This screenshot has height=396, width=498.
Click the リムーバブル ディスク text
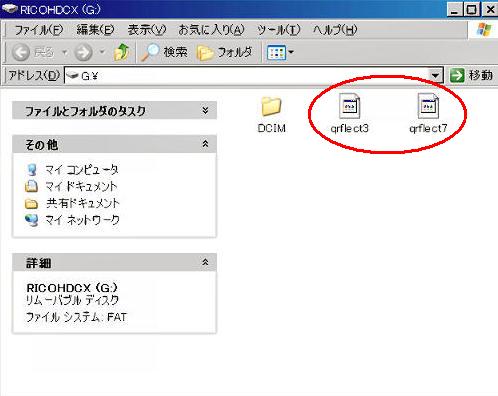(x=73, y=300)
